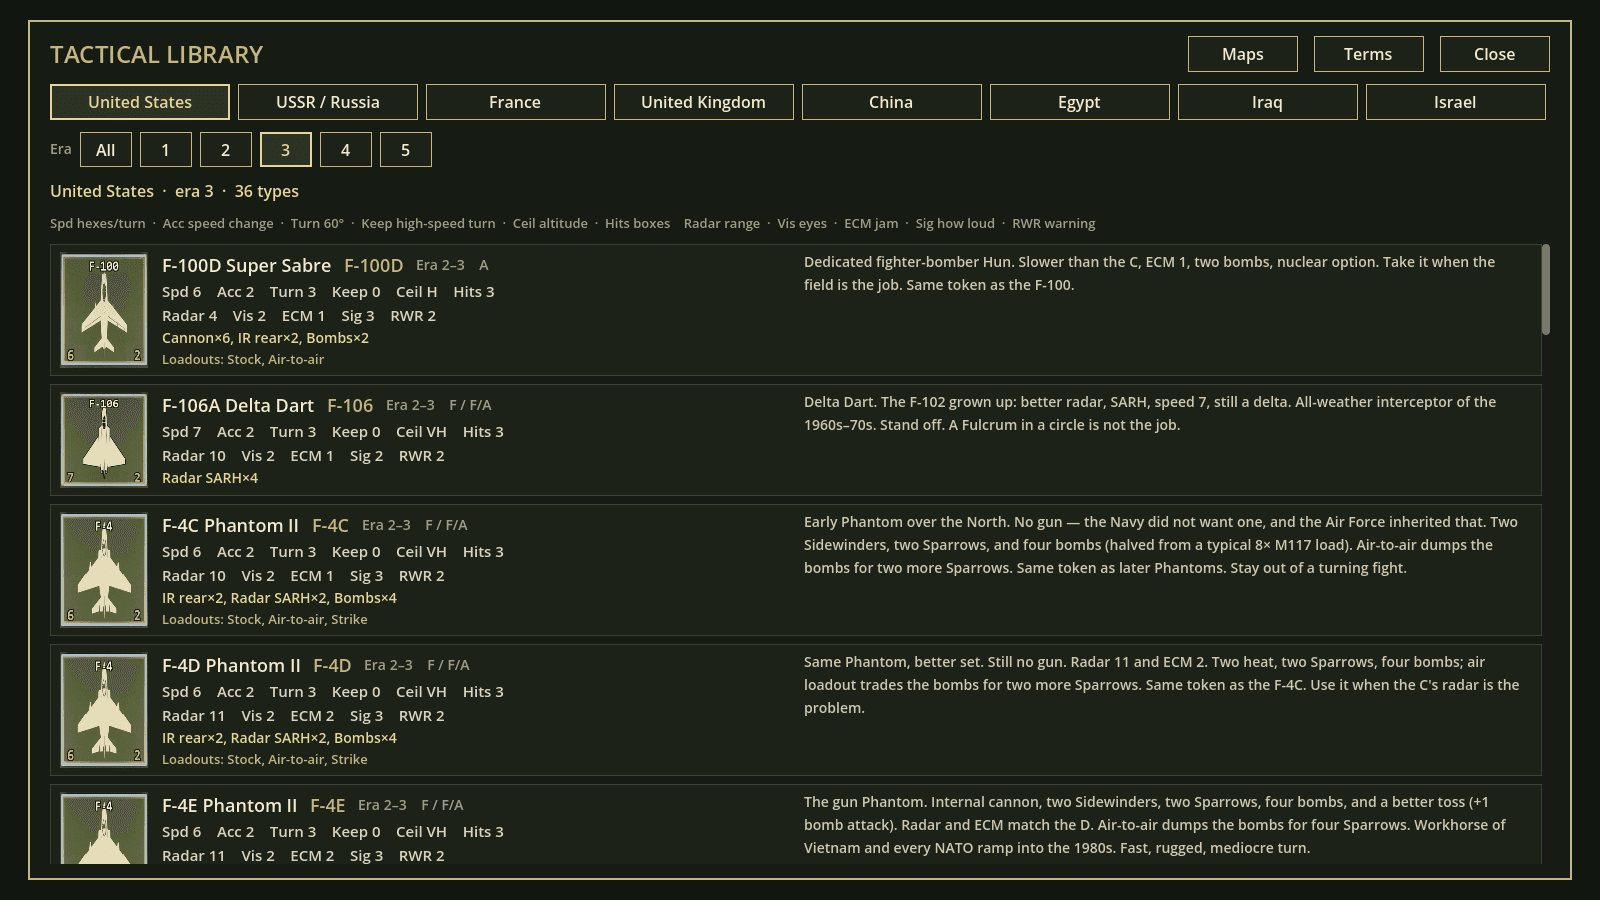Click F-4C loadouts 'Stock, Air-to-air, Strike'
This screenshot has width=1600, height=900.
[265, 619]
